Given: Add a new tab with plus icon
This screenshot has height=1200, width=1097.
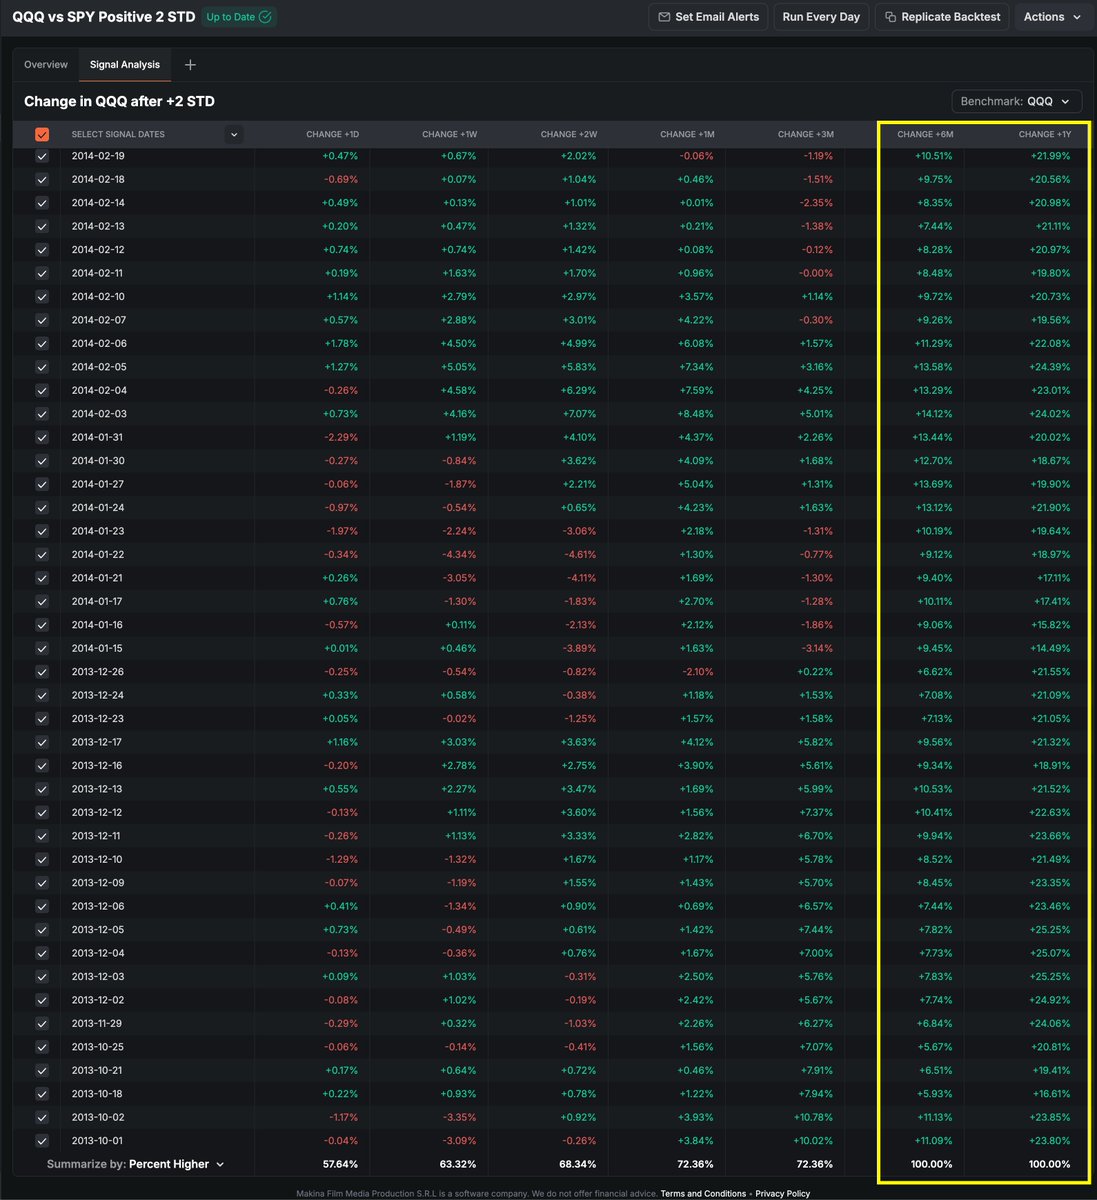Looking at the screenshot, I should point(190,65).
